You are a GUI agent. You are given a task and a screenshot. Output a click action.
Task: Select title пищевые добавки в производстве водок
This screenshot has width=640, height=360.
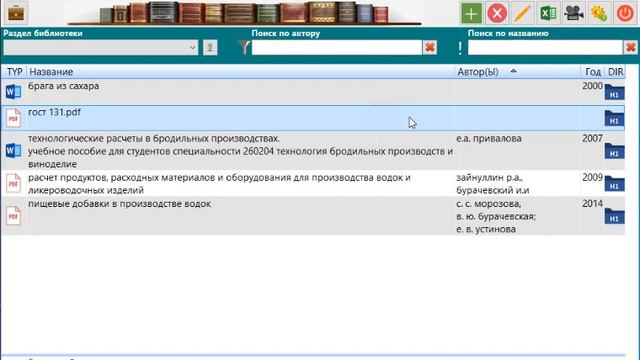pyautogui.click(x=120, y=204)
